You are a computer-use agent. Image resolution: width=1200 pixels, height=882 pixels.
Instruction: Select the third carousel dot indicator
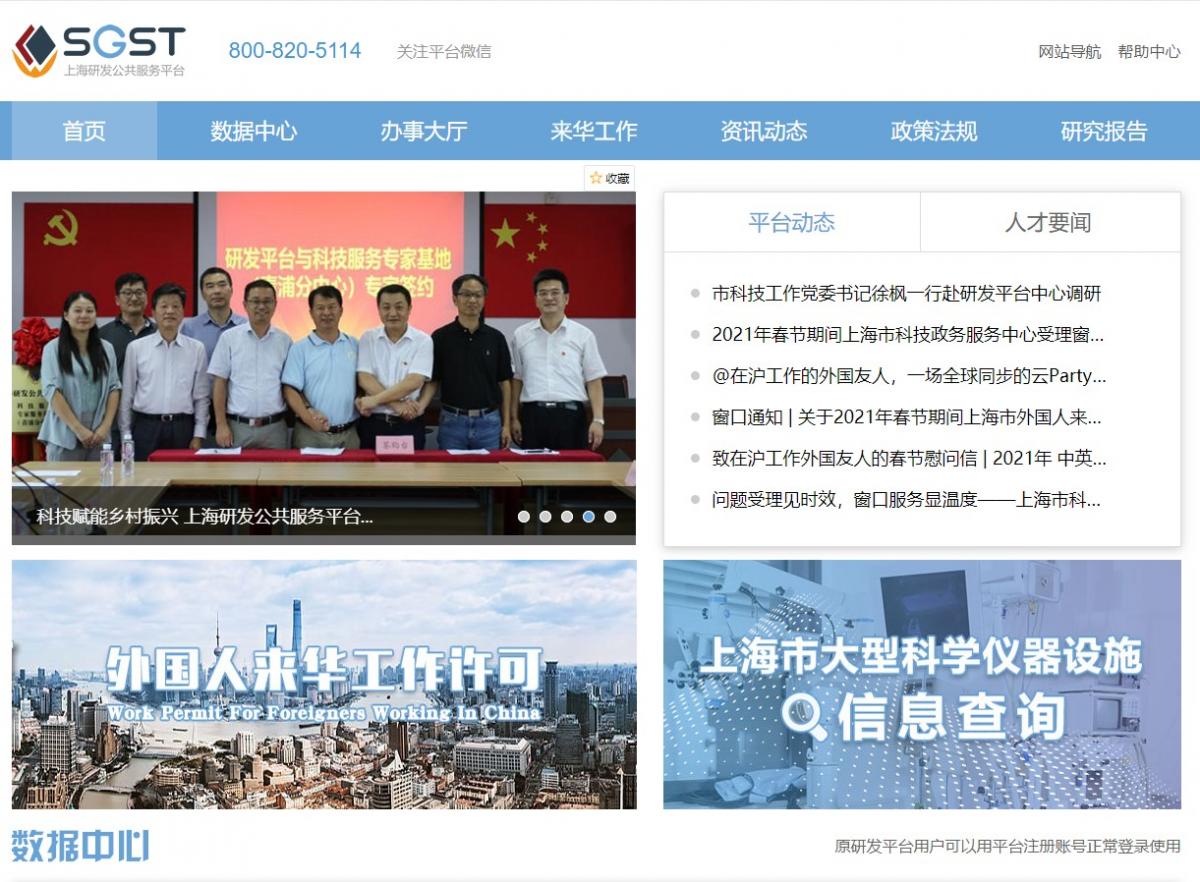click(x=567, y=517)
